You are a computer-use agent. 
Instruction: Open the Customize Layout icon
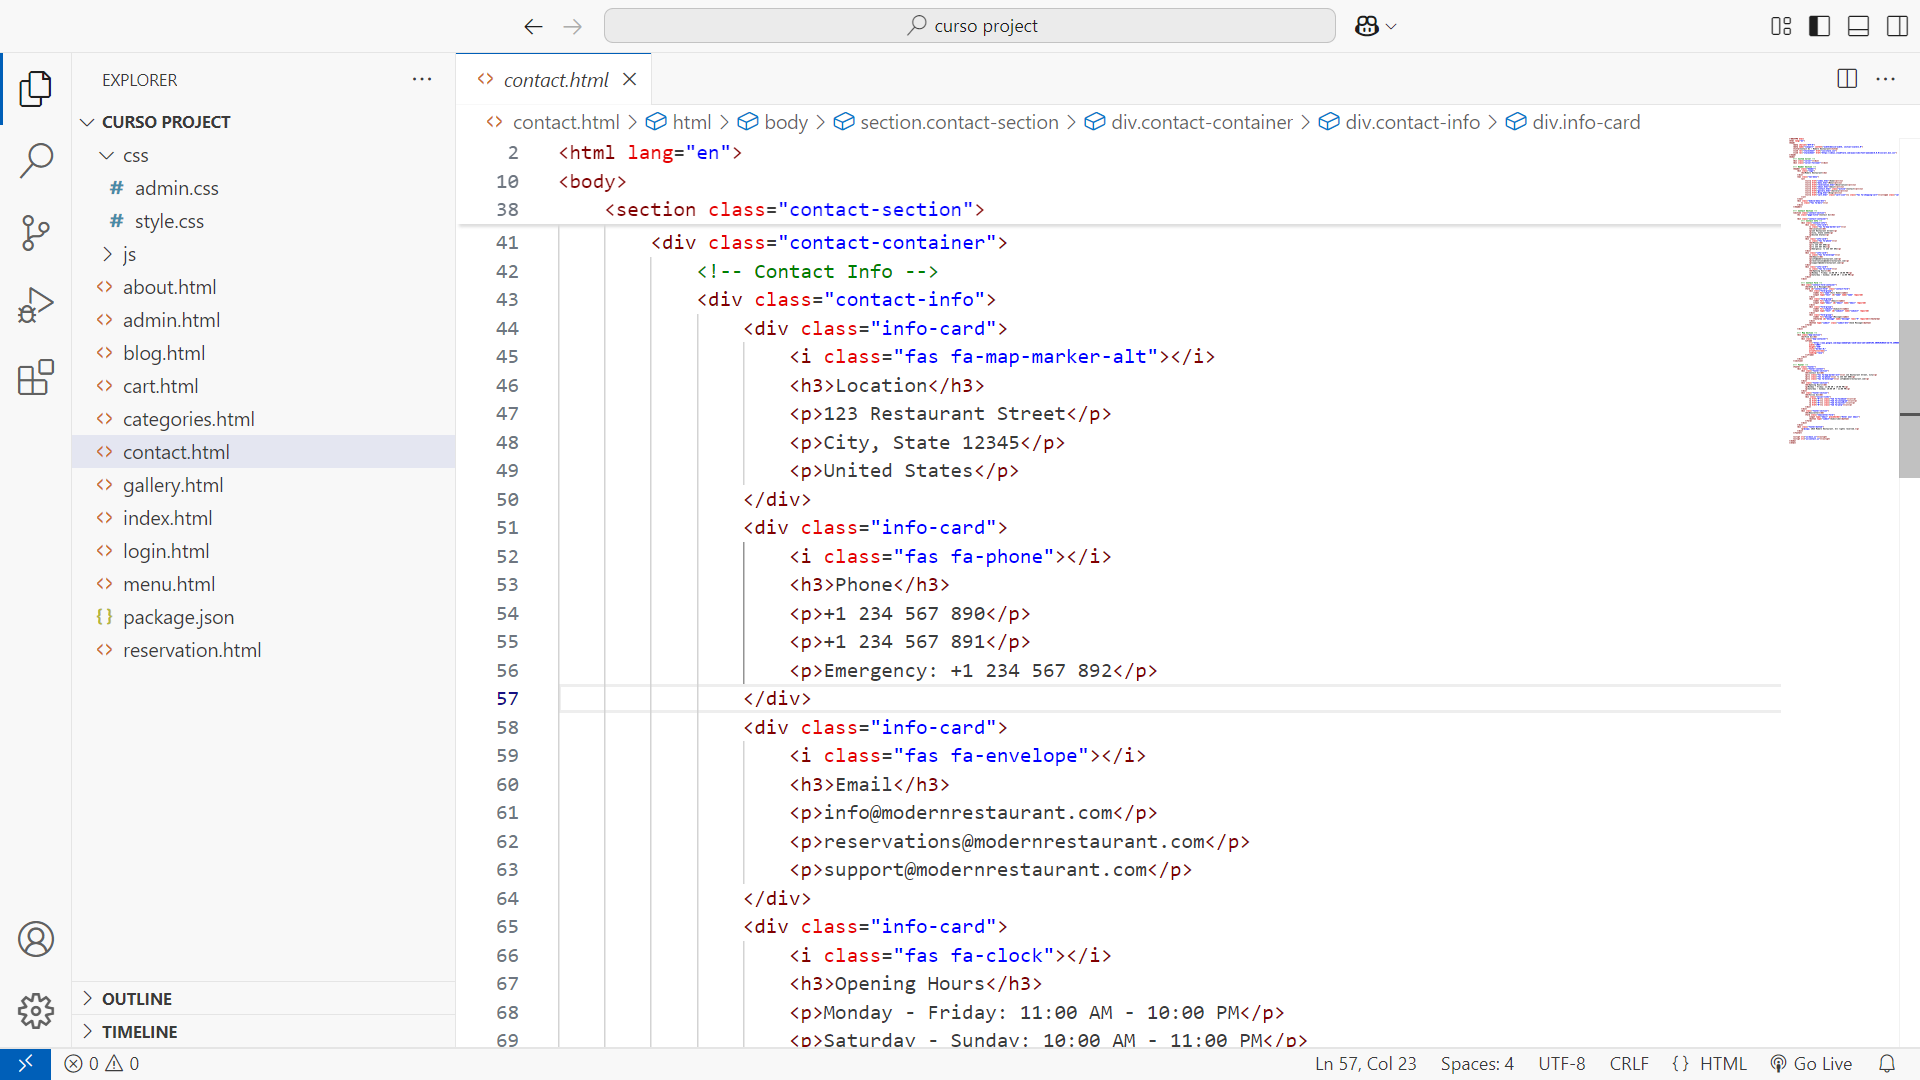(x=1781, y=26)
